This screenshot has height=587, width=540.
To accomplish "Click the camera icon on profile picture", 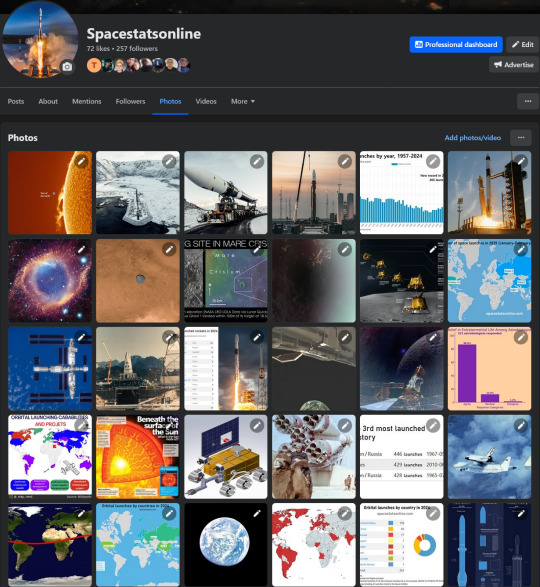I will 67,67.
